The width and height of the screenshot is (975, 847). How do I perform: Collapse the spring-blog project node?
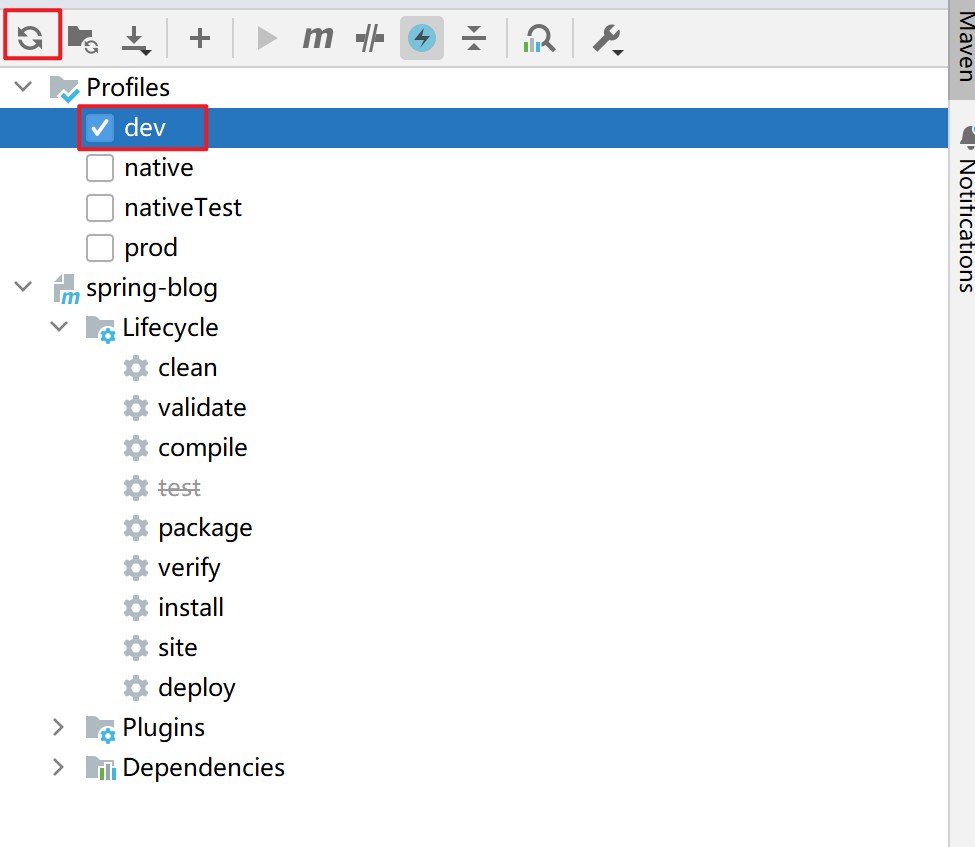pyautogui.click(x=23, y=287)
